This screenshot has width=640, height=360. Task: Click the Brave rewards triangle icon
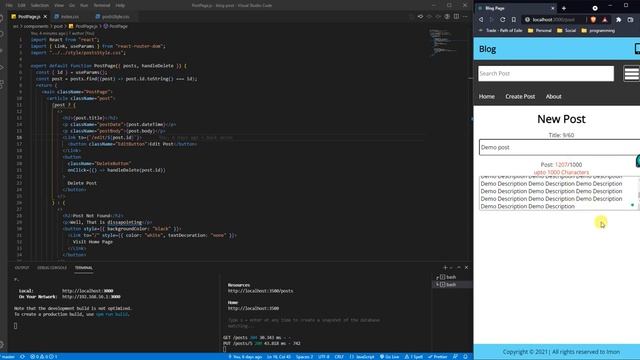(605, 20)
